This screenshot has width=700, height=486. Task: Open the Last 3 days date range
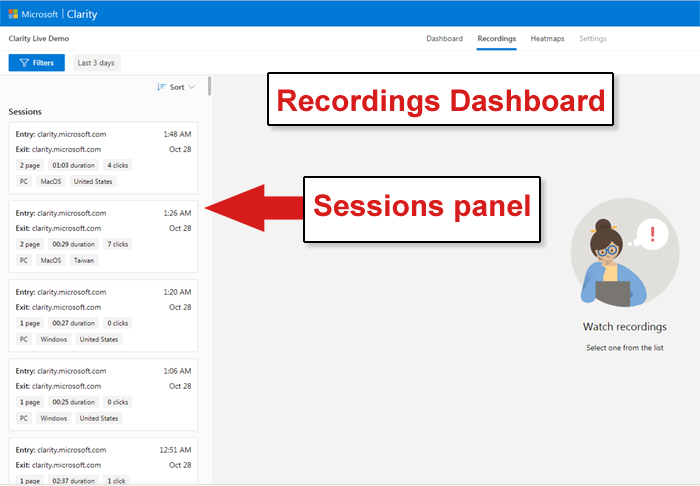pyautogui.click(x=96, y=63)
